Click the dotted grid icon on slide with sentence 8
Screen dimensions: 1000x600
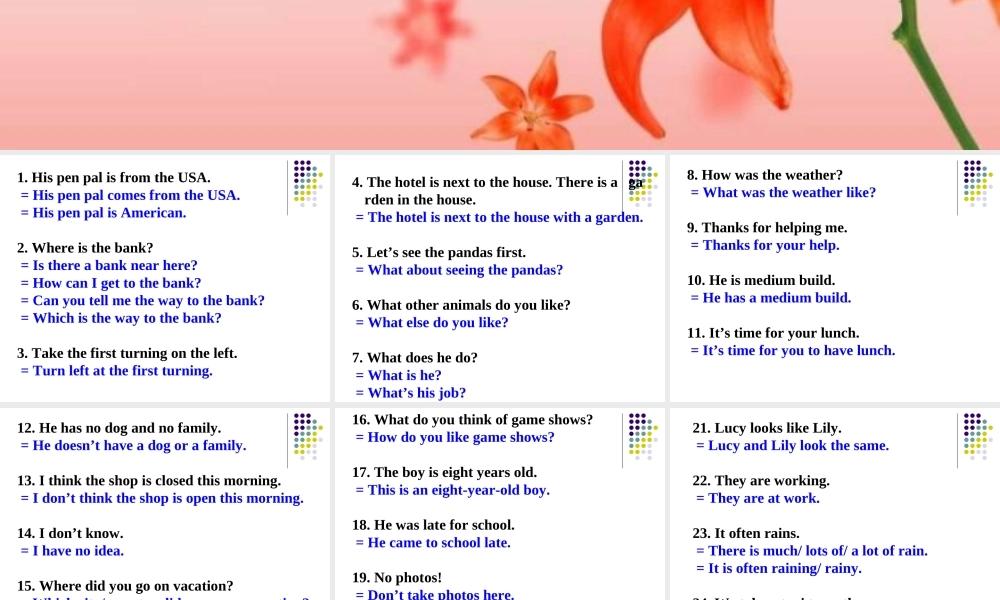978,184
